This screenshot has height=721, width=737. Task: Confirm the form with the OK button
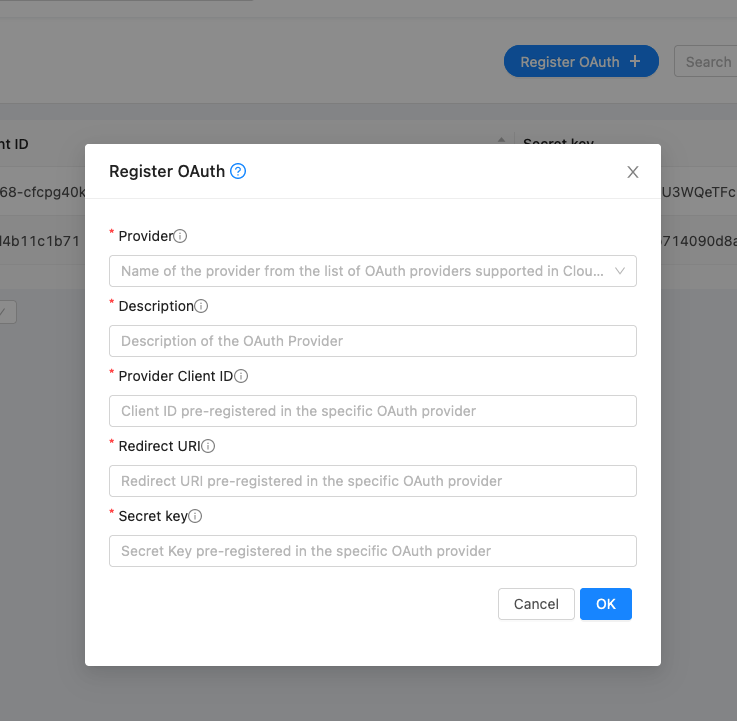605,604
